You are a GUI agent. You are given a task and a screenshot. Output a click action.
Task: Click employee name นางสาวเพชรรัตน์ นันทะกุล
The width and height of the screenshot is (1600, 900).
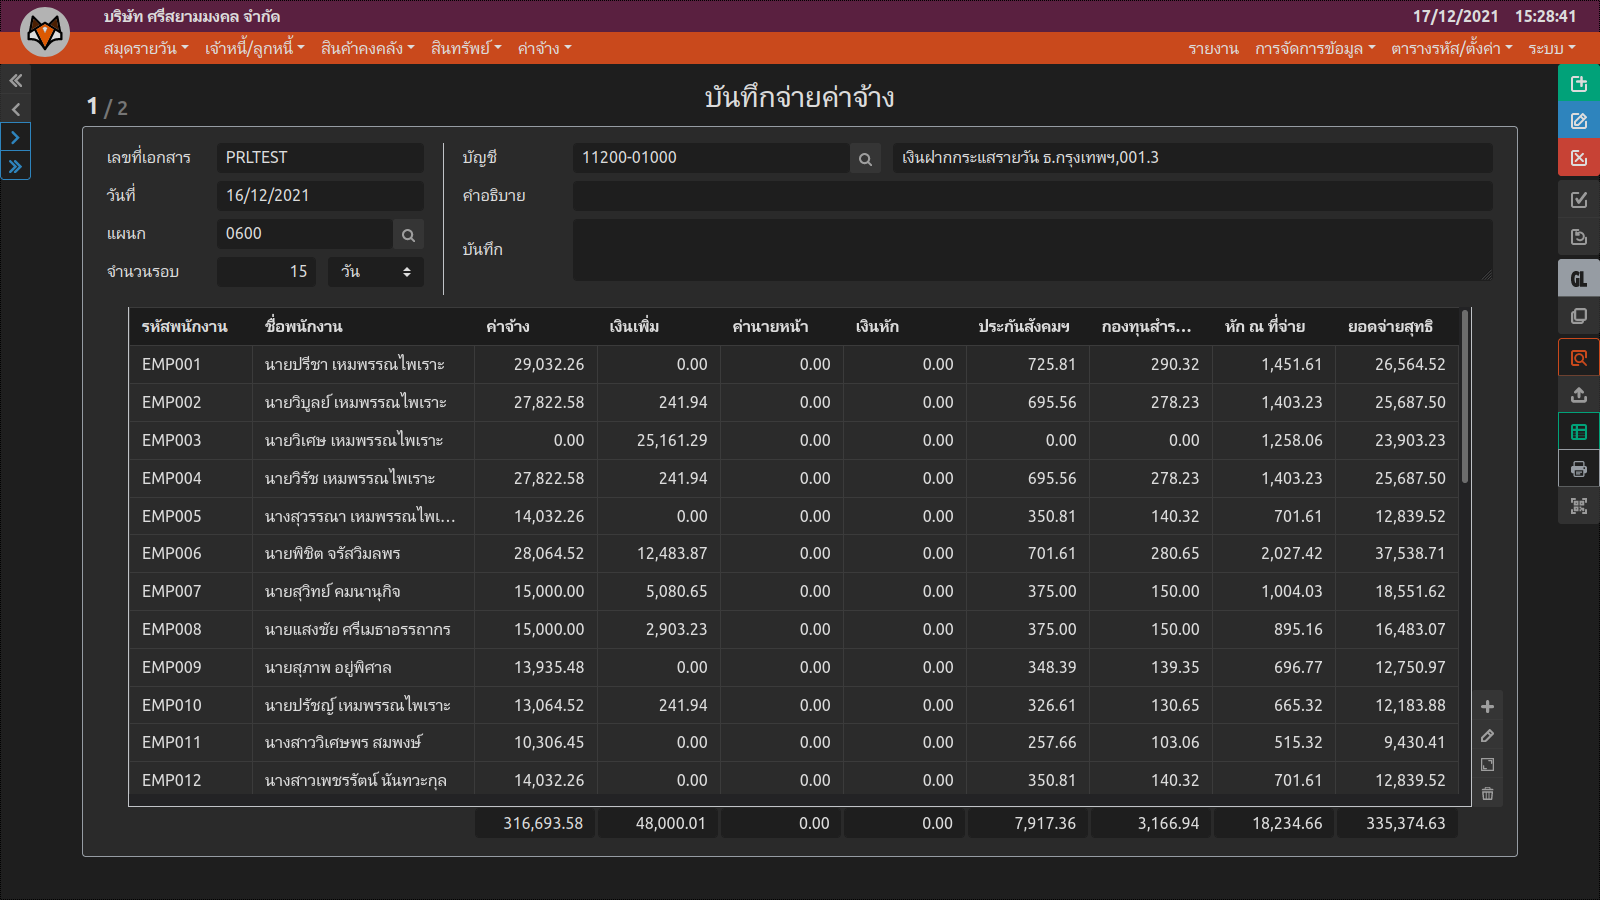click(355, 781)
